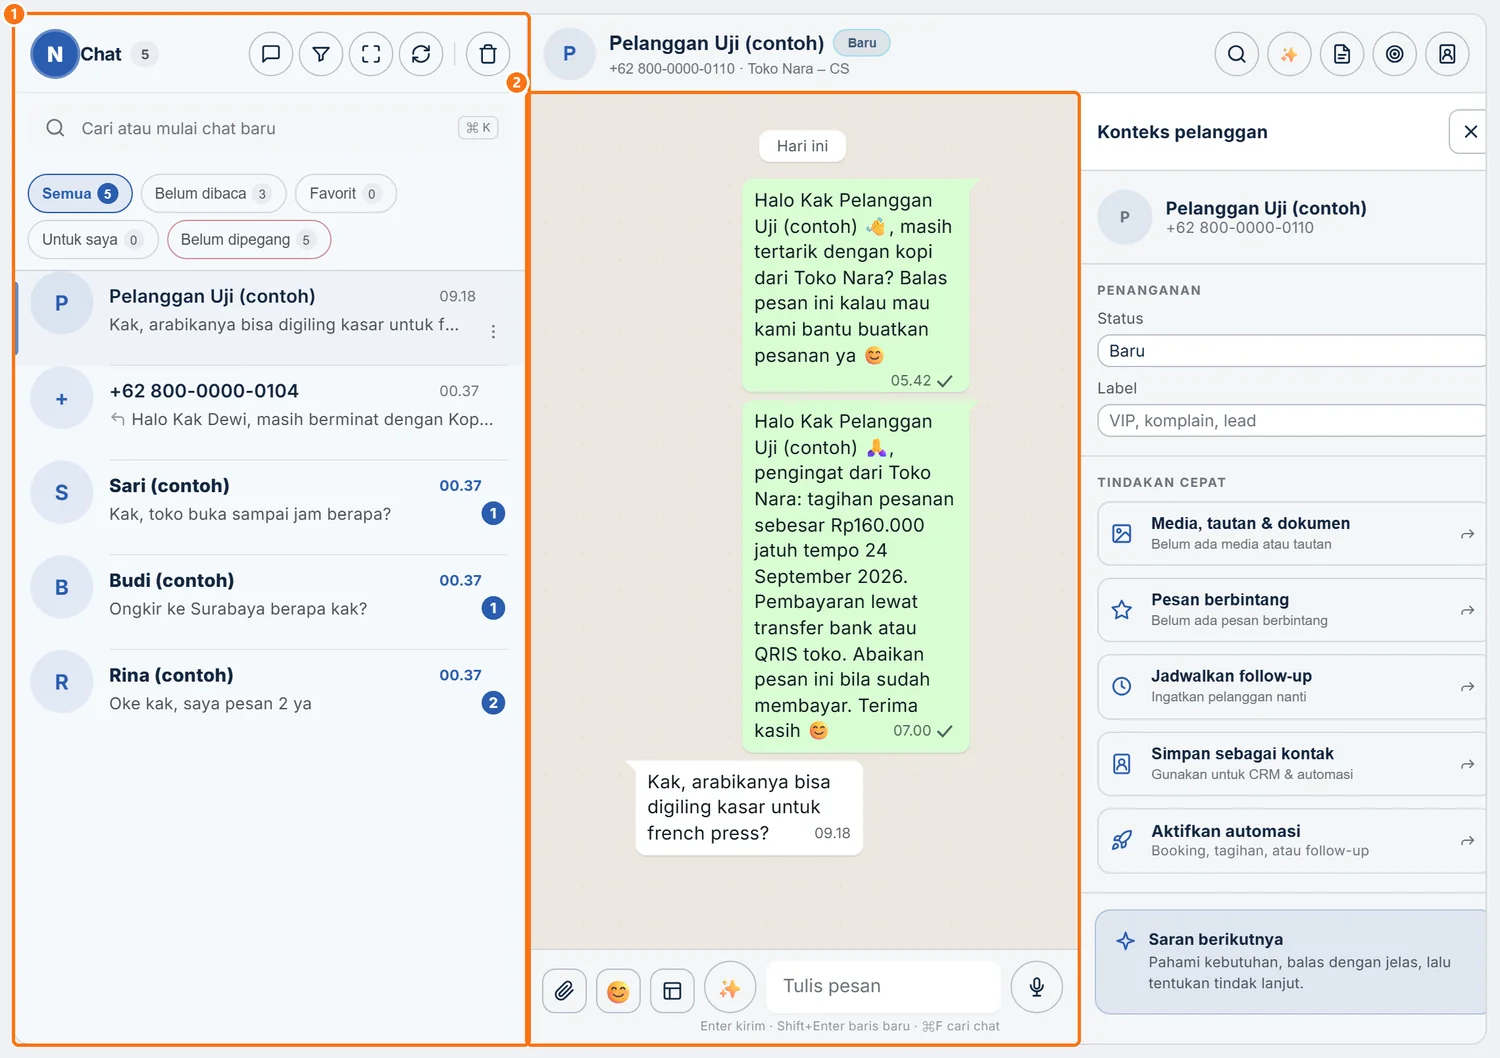Show the Favorit chats filter
The image size is (1500, 1058).
coord(345,193)
